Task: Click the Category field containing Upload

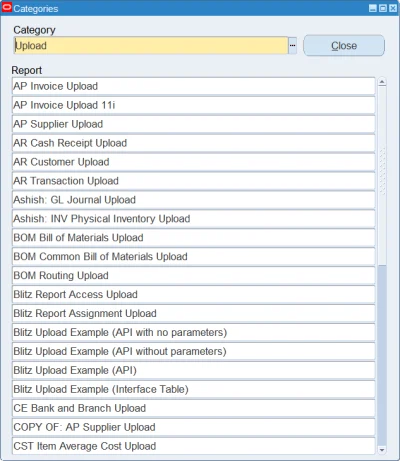Action: coord(151,46)
